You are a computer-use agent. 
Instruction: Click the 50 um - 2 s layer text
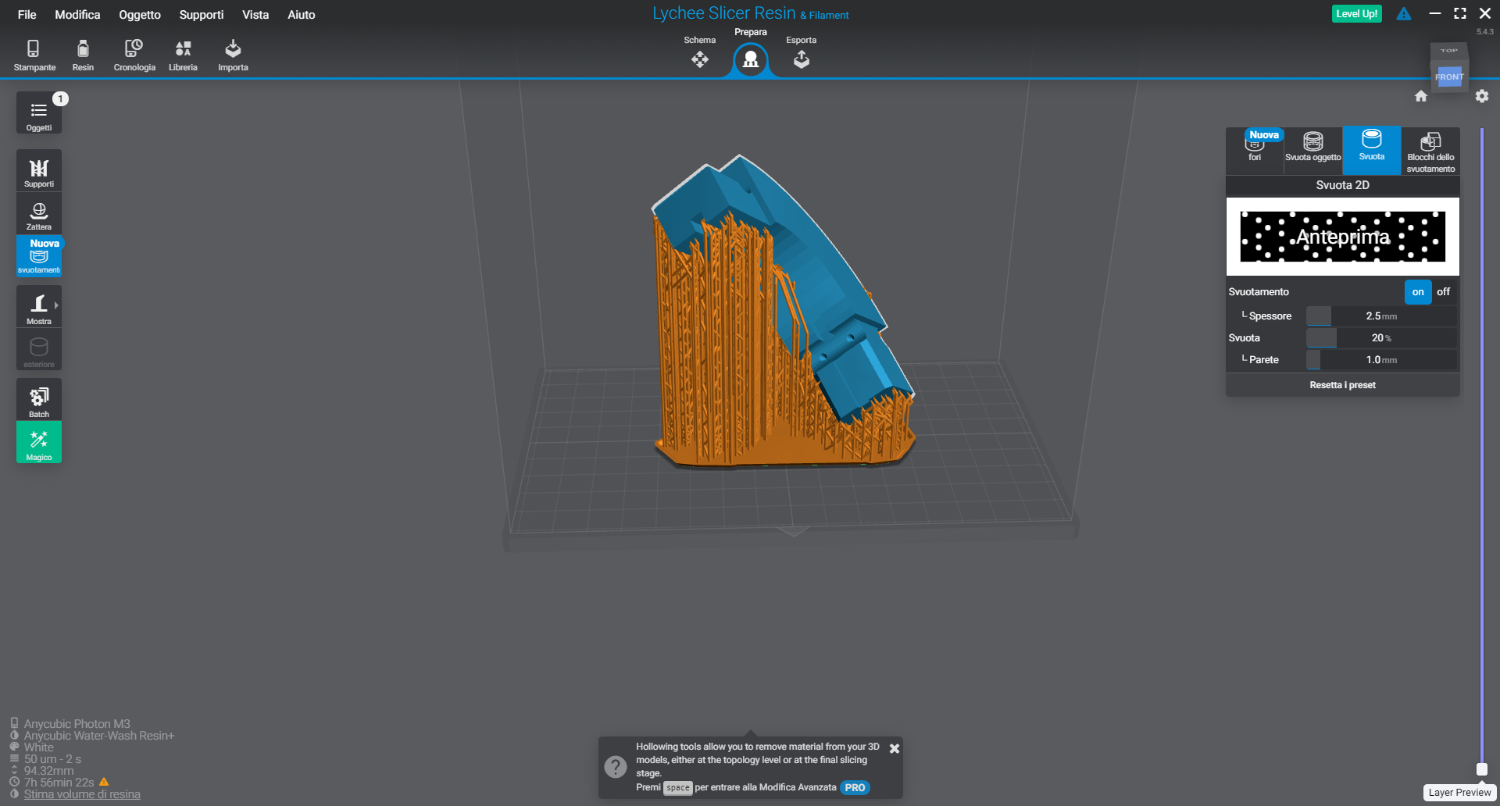(51, 759)
